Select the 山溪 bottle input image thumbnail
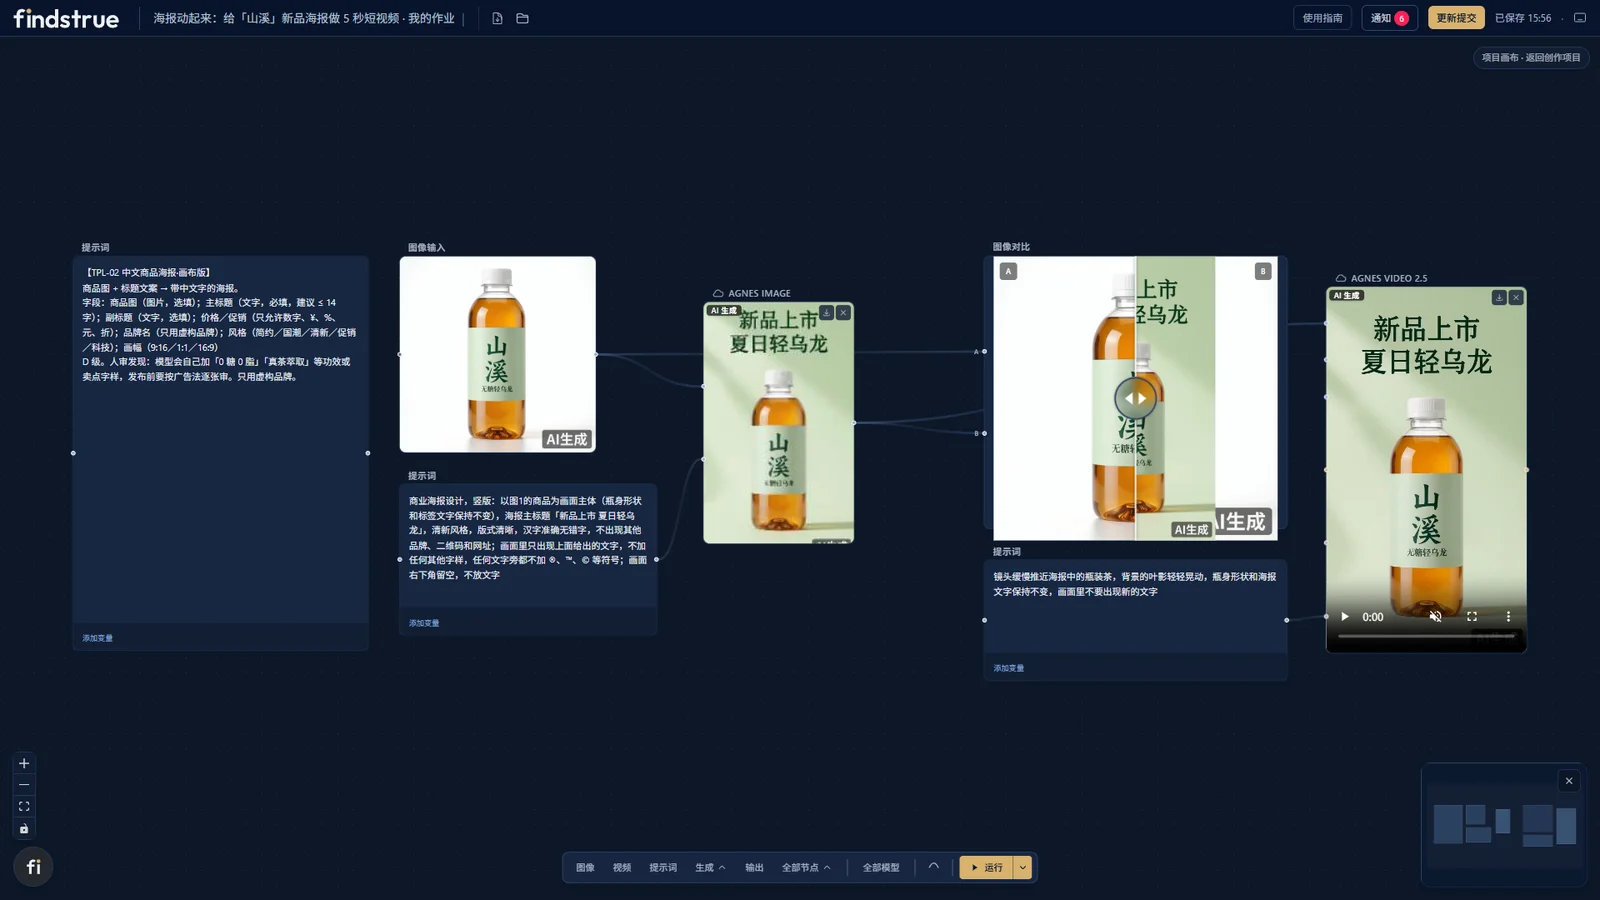The width and height of the screenshot is (1600, 900). (498, 354)
